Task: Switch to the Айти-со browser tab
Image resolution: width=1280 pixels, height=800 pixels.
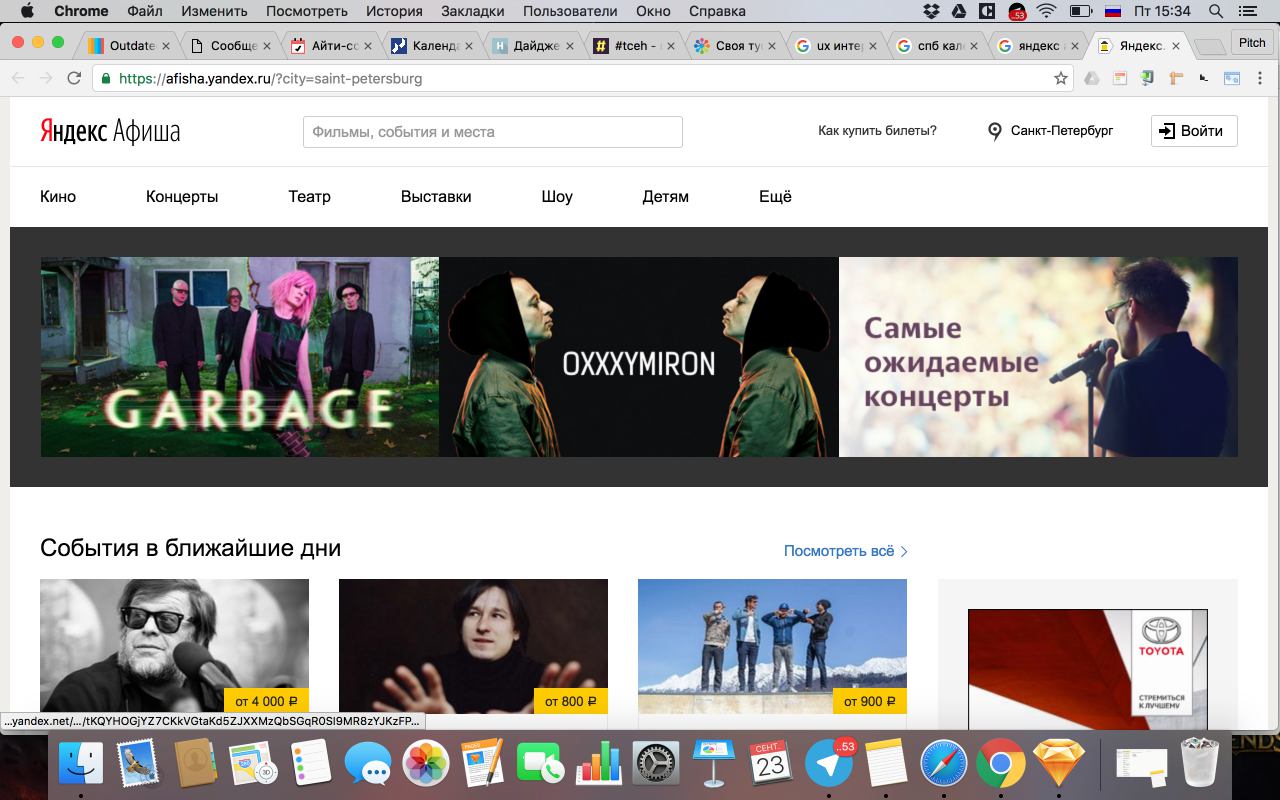Action: tap(330, 46)
